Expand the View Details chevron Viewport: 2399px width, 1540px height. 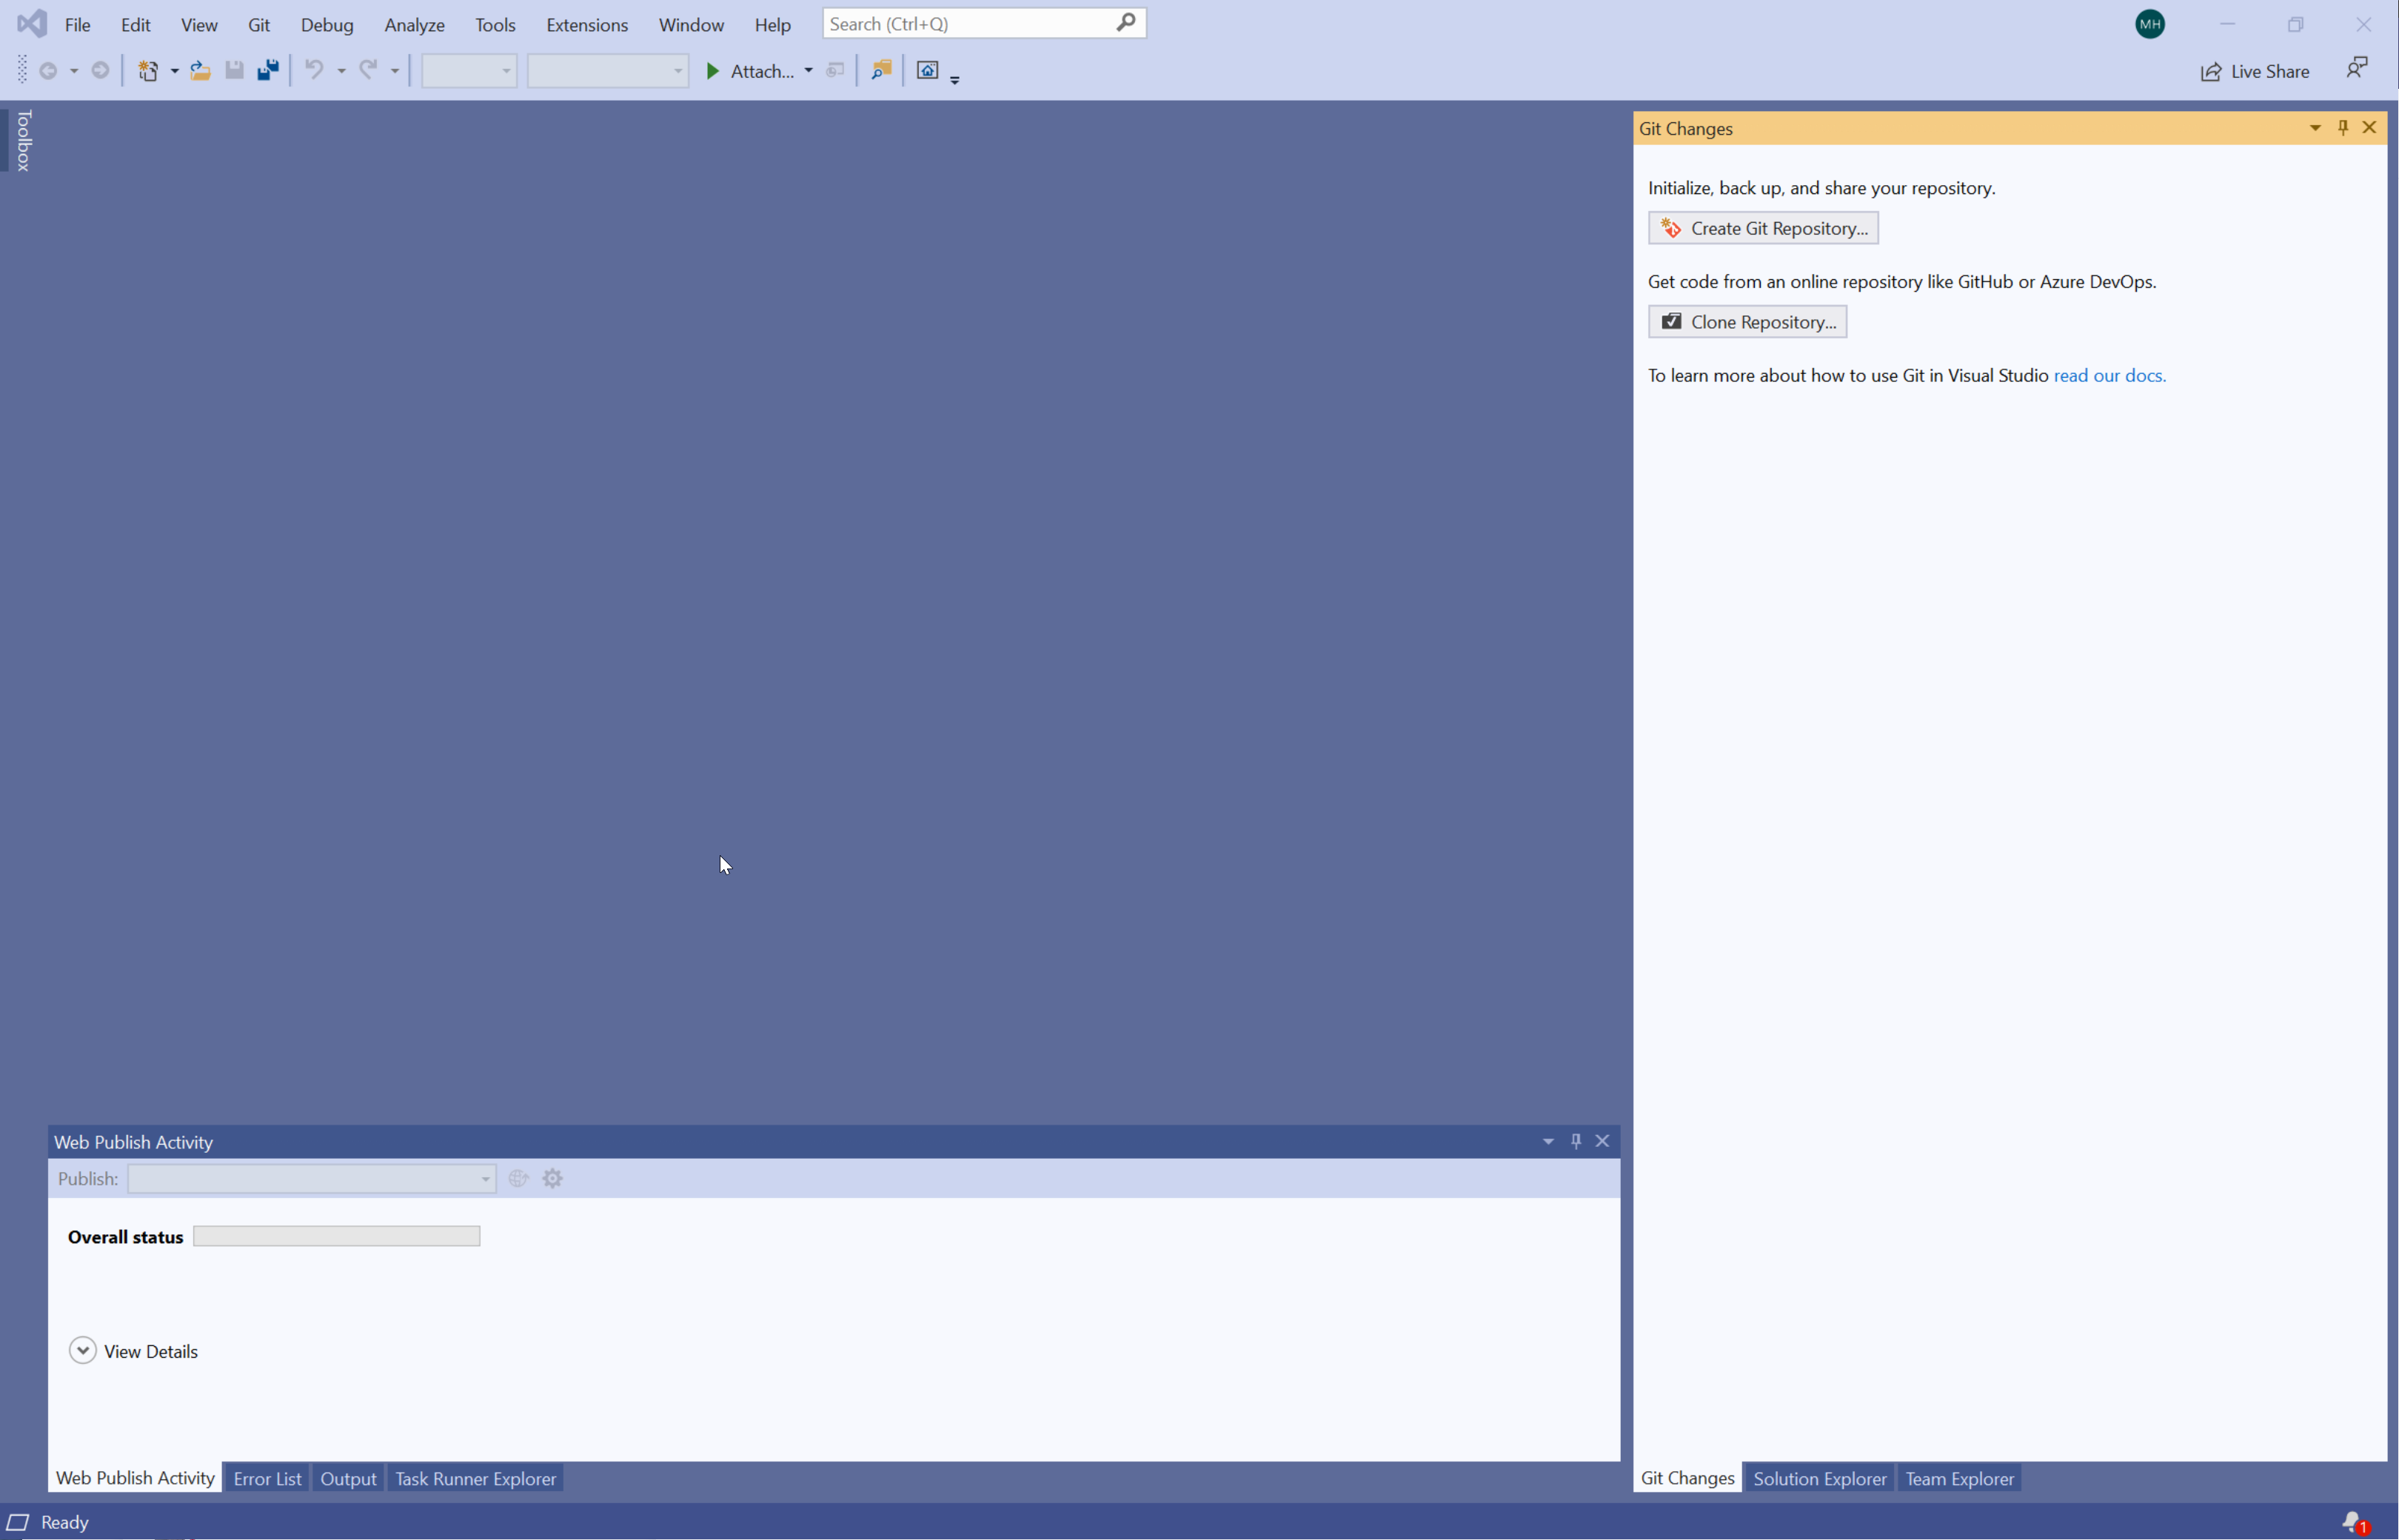[83, 1351]
